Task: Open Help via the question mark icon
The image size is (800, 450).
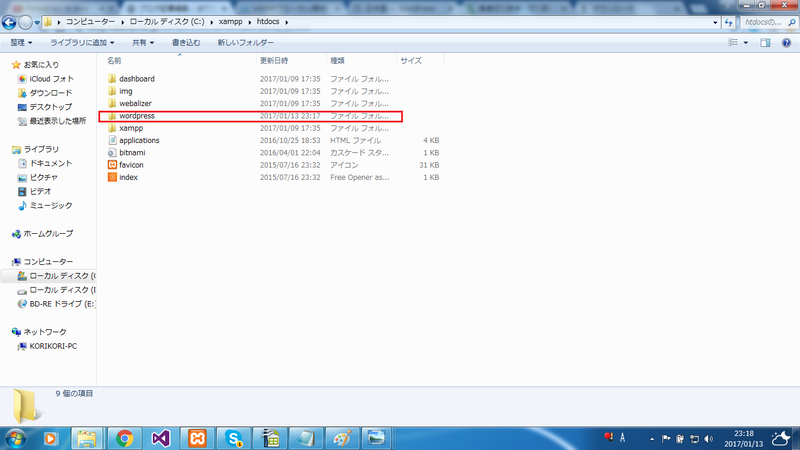Action: [x=786, y=43]
